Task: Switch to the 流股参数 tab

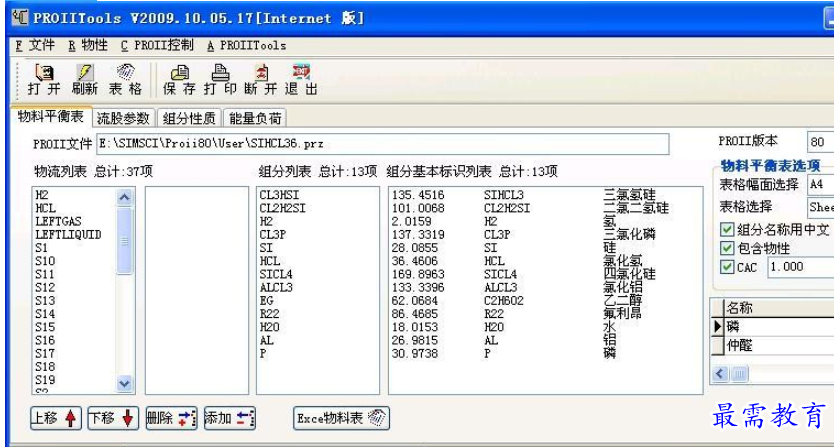Action: [124, 118]
